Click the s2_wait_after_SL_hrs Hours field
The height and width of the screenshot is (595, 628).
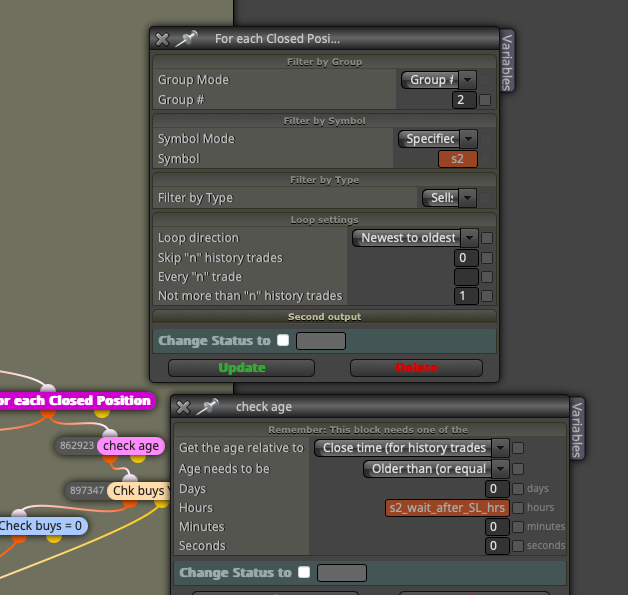tap(447, 508)
